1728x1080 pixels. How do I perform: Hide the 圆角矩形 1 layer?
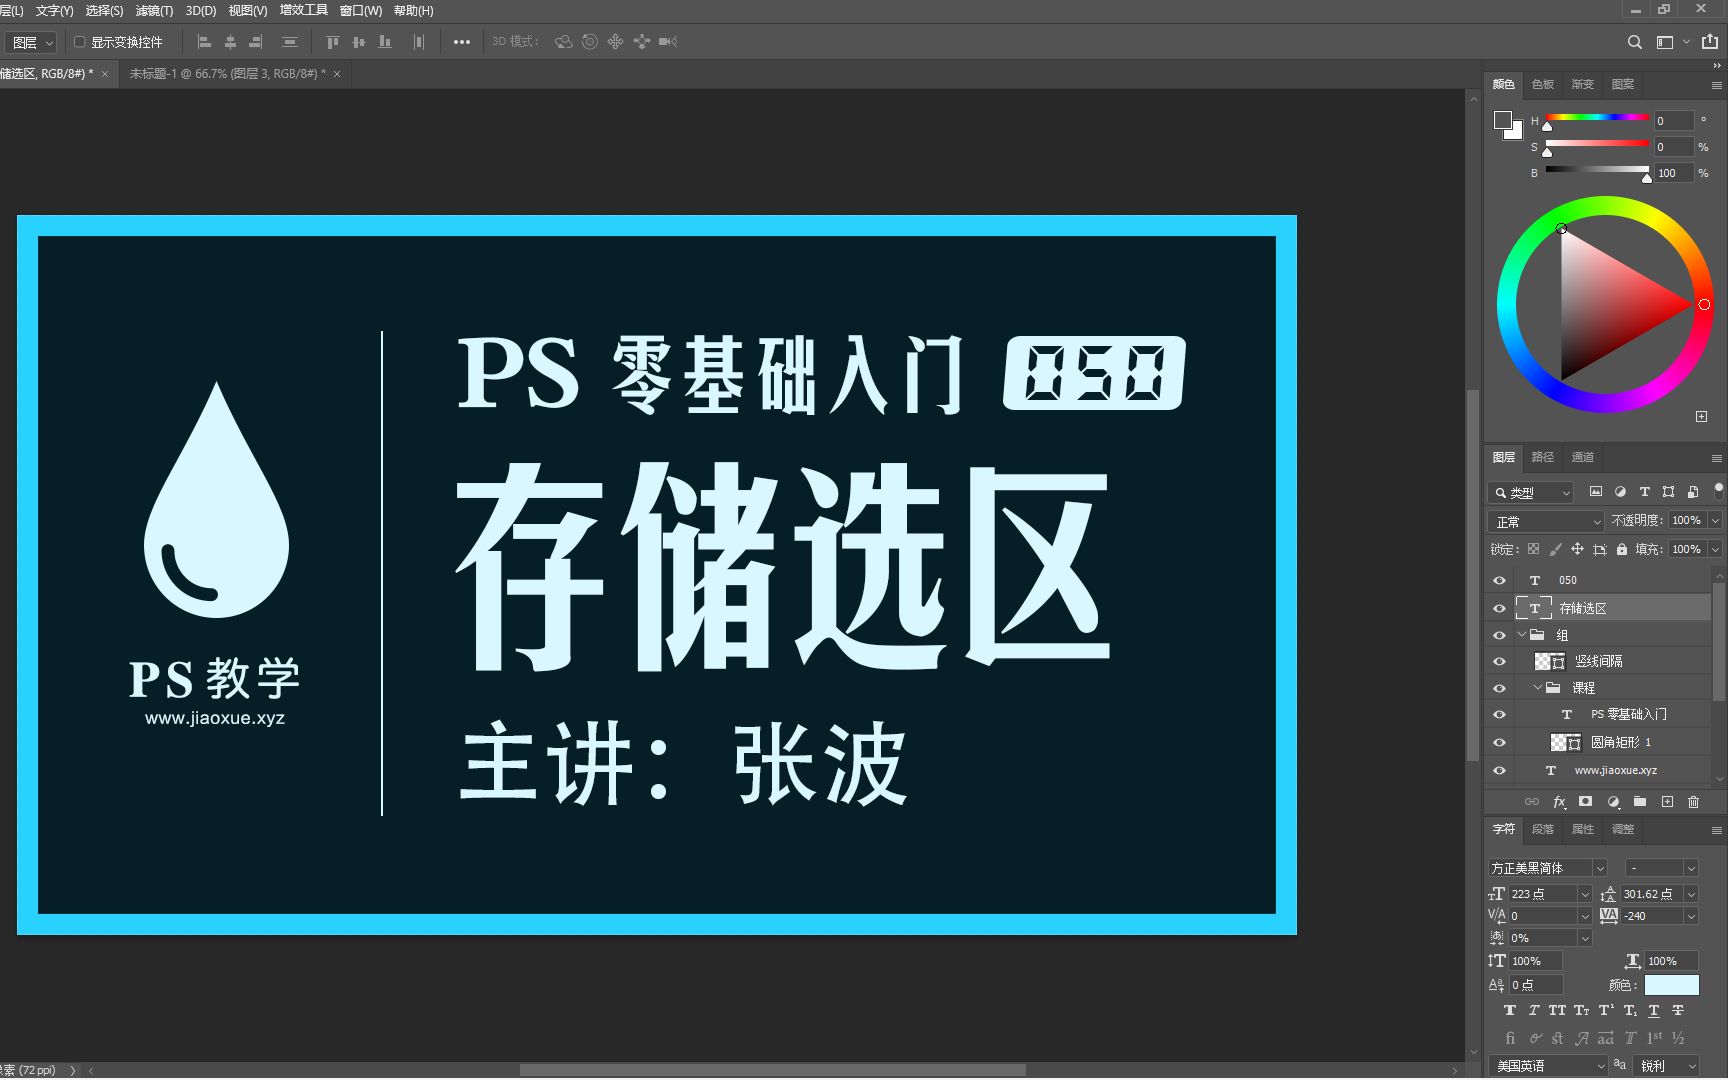(1499, 742)
